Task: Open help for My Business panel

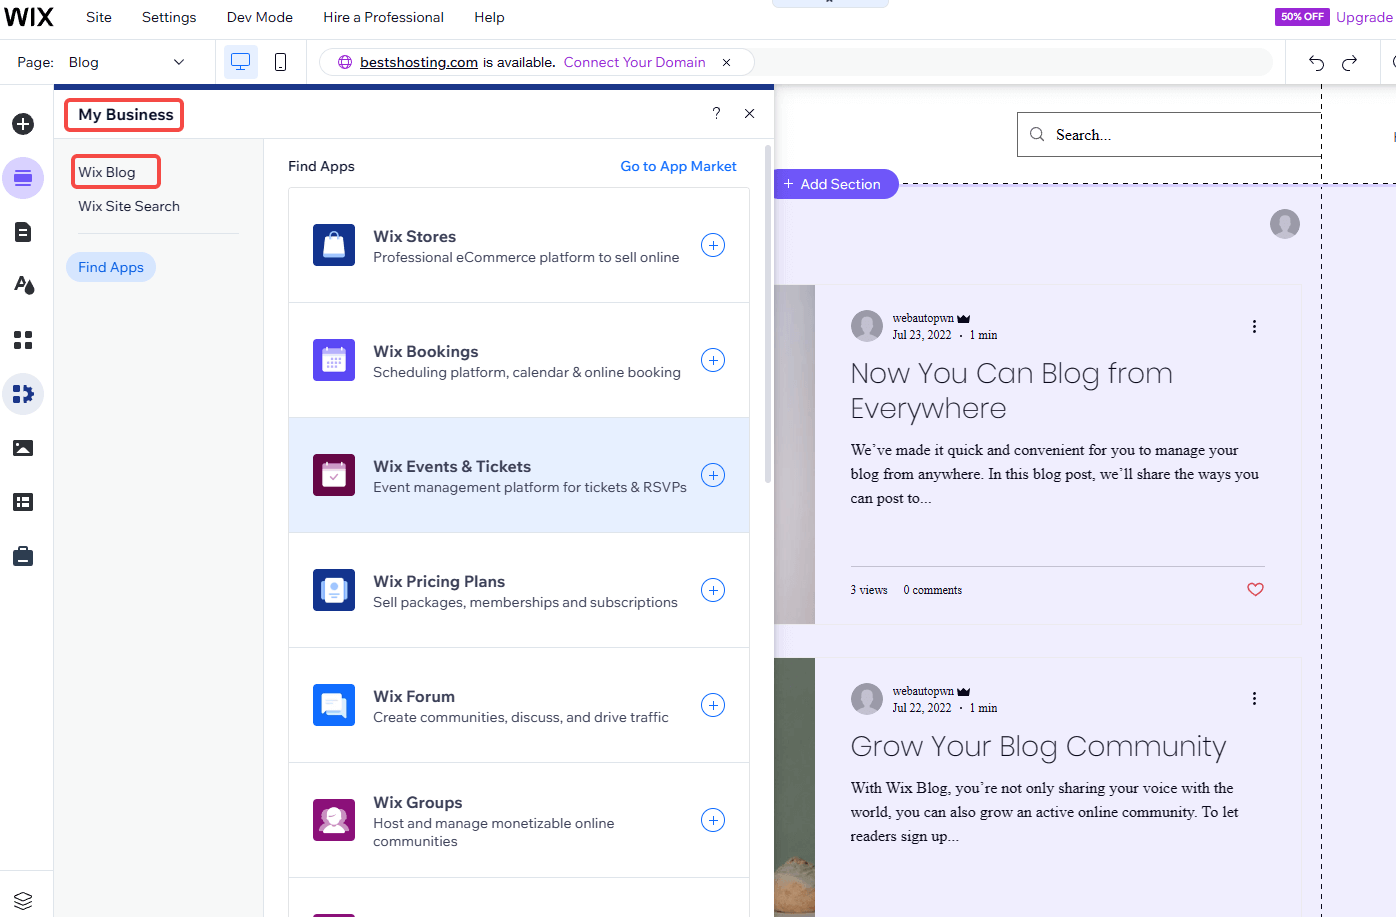Action: point(716,113)
